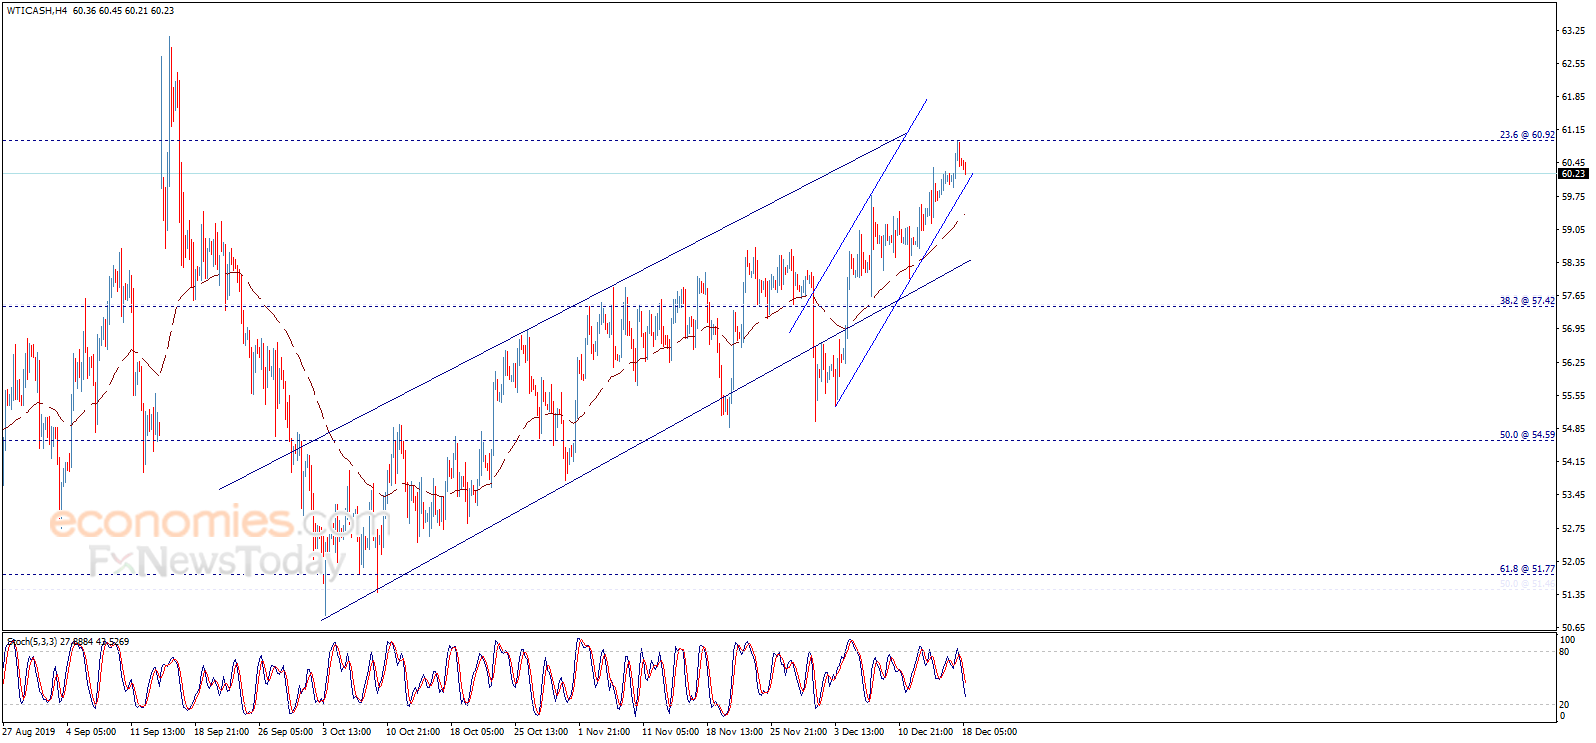
Task: Click the 53.45 price axis label
Action: click(x=1573, y=495)
